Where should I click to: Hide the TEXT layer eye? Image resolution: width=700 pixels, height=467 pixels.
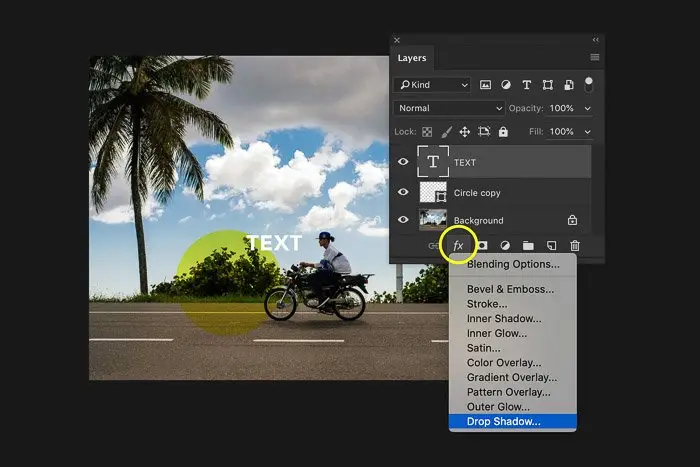coord(403,162)
